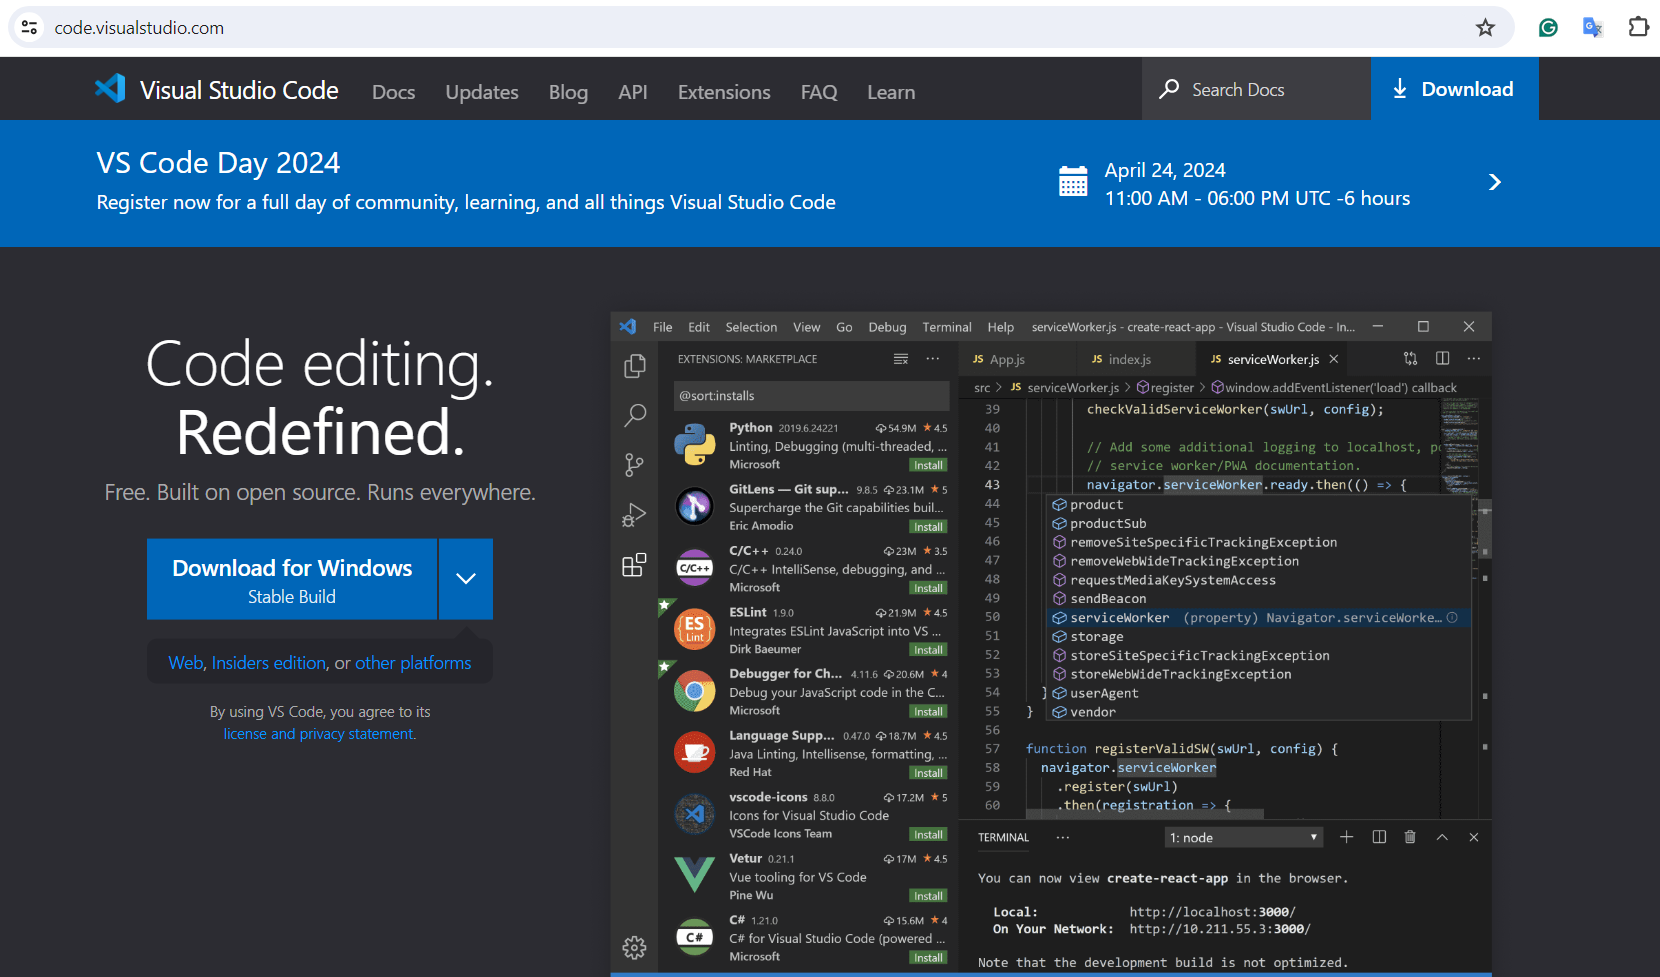Select serviceWorker autocomplete suggestion
This screenshot has width=1660, height=977.
(x=1259, y=618)
